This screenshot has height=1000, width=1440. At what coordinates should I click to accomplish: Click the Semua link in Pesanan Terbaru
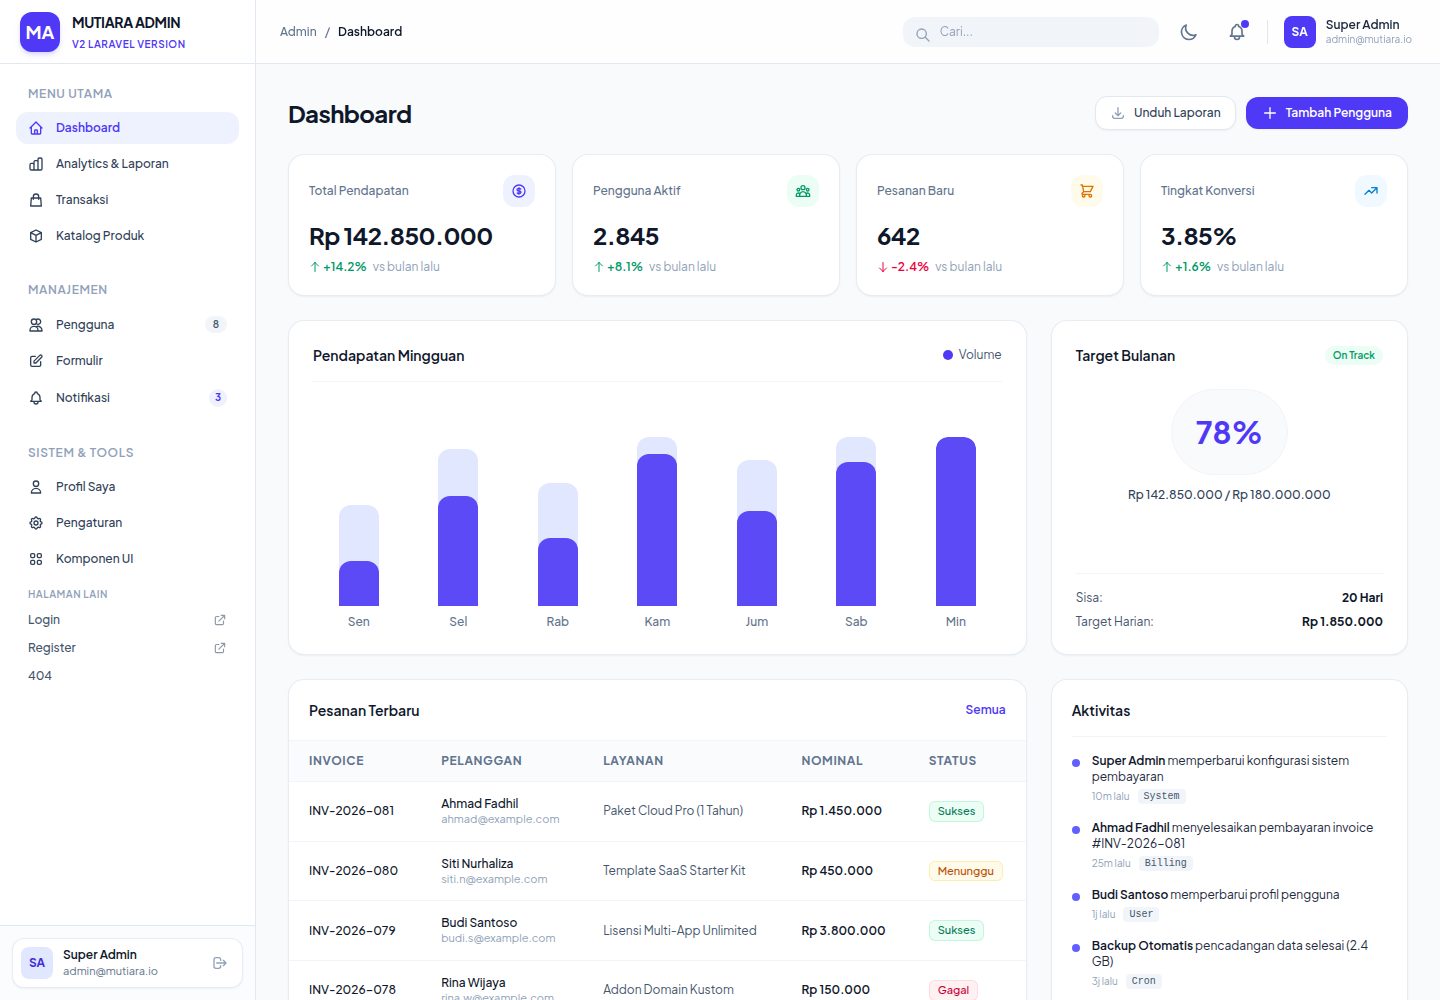985,710
